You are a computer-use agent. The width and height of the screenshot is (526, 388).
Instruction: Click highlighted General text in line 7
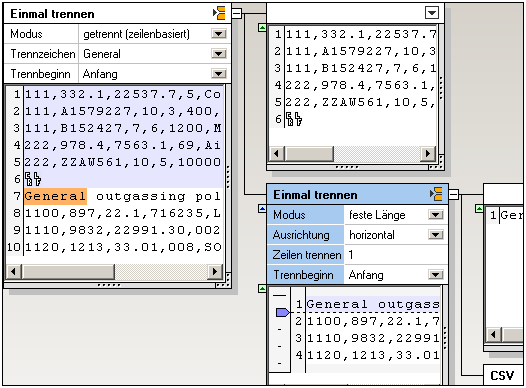(x=55, y=196)
